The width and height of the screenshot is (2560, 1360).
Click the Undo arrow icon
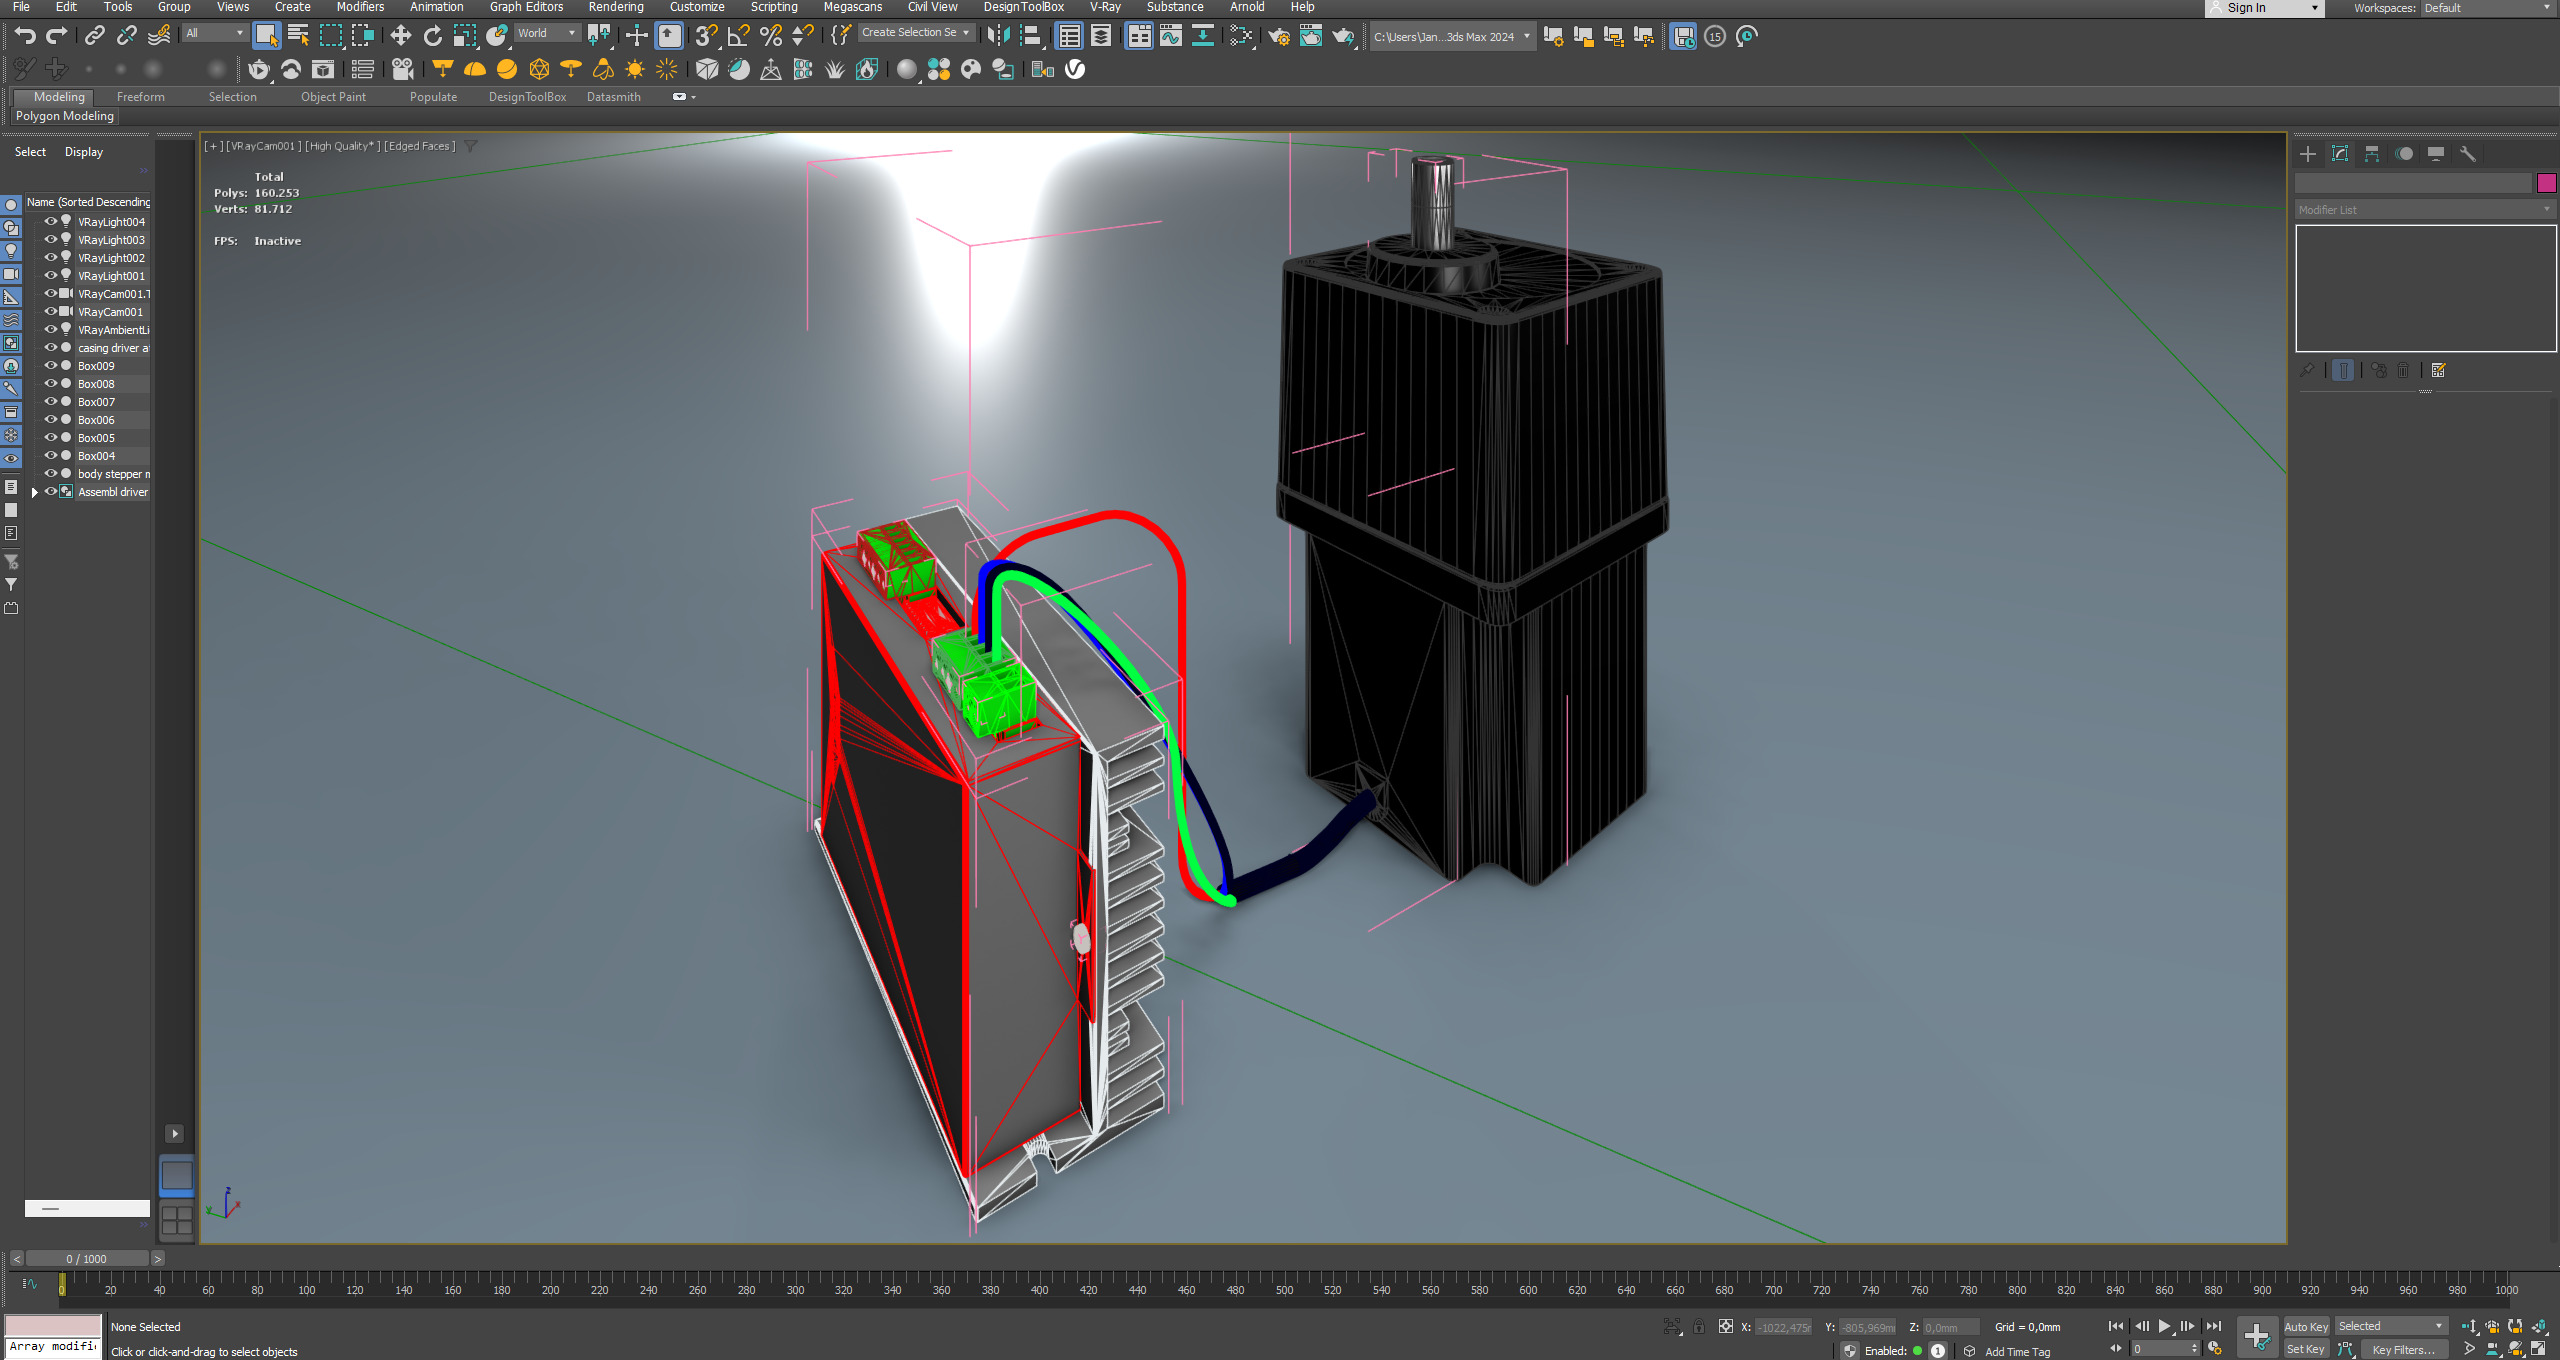[x=25, y=36]
